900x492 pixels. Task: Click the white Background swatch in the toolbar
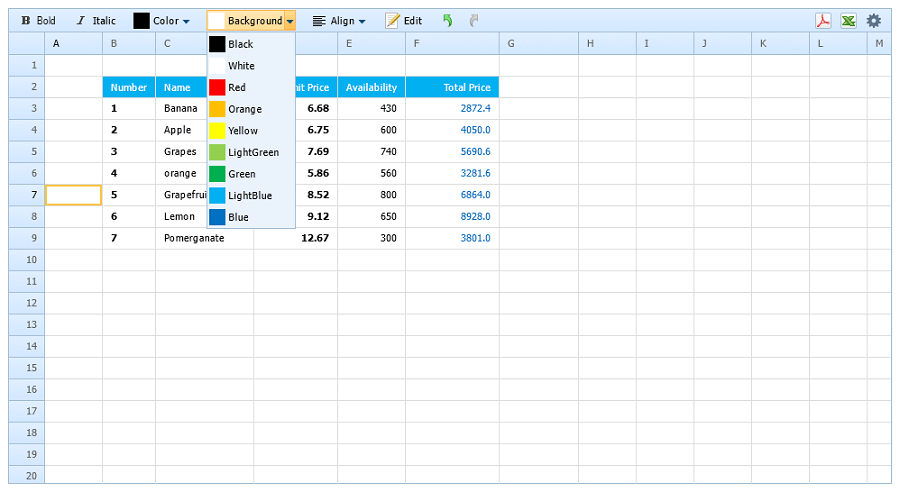pyautogui.click(x=216, y=21)
